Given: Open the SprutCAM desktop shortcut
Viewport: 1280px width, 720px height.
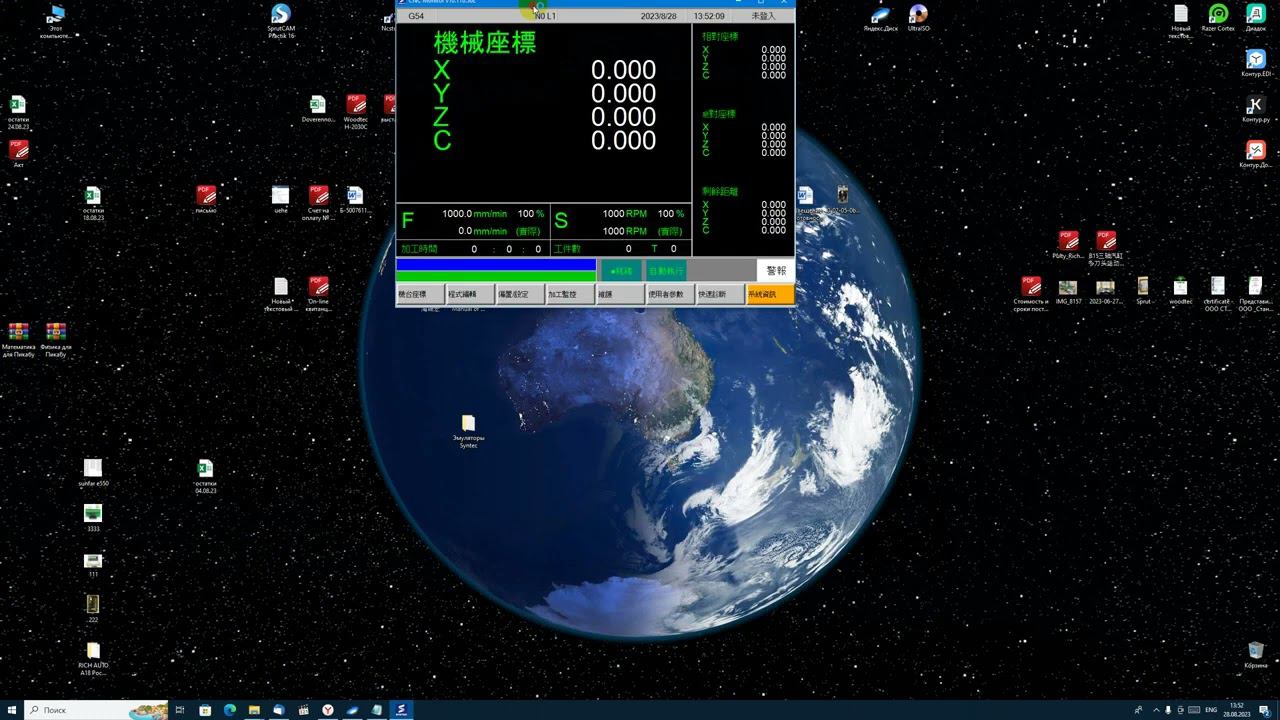Looking at the screenshot, I should click(x=281, y=21).
